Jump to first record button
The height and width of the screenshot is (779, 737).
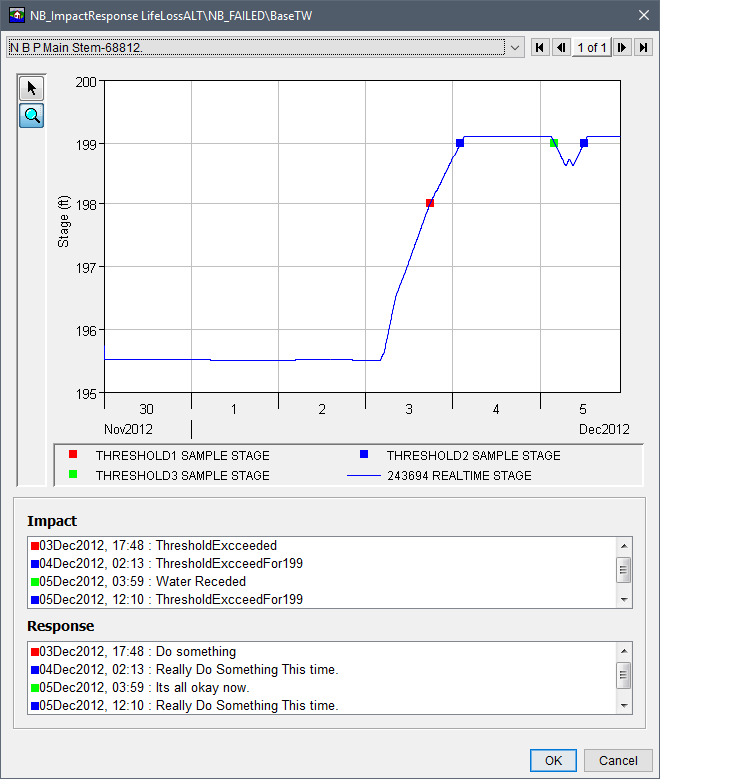(540, 48)
